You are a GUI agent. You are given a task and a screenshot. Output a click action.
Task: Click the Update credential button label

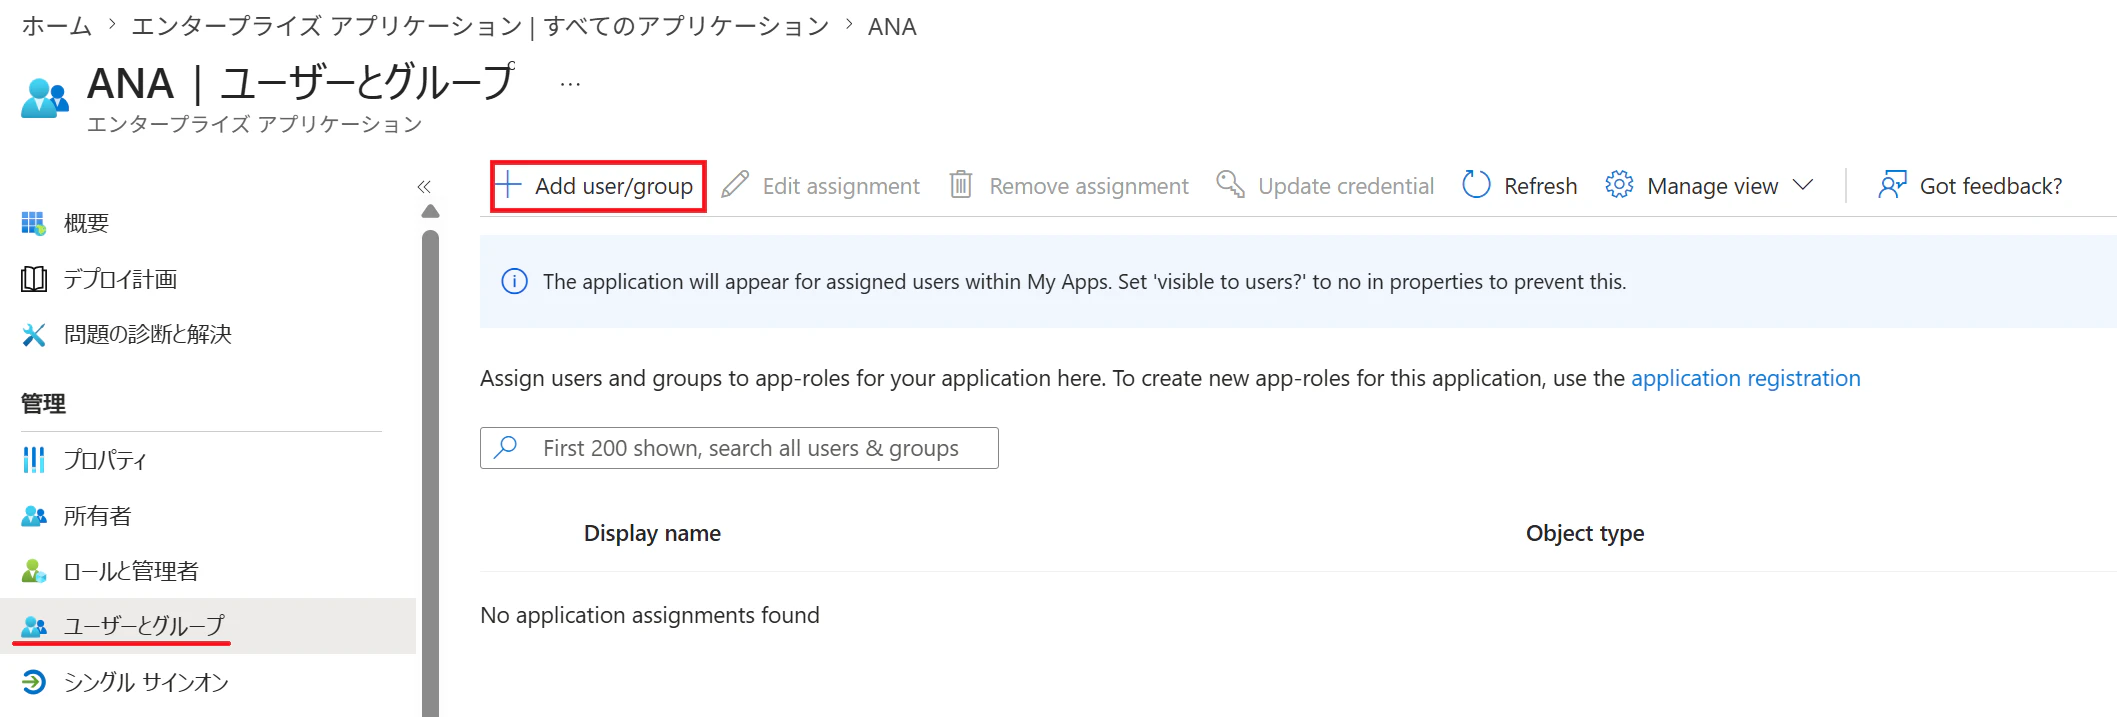click(x=1346, y=186)
